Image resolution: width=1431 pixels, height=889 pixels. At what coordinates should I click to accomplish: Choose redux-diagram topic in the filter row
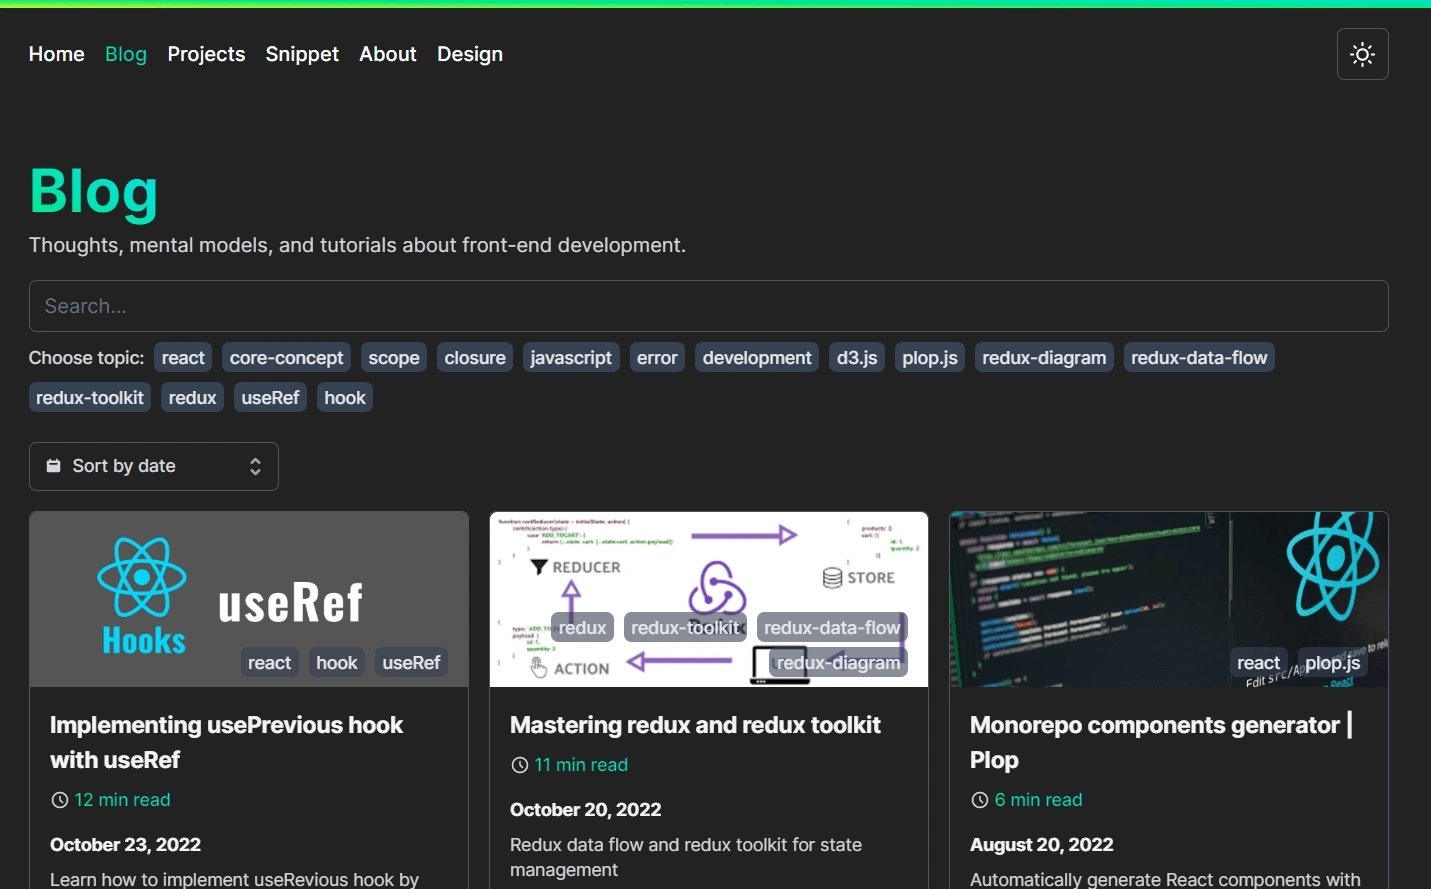pyautogui.click(x=1044, y=358)
